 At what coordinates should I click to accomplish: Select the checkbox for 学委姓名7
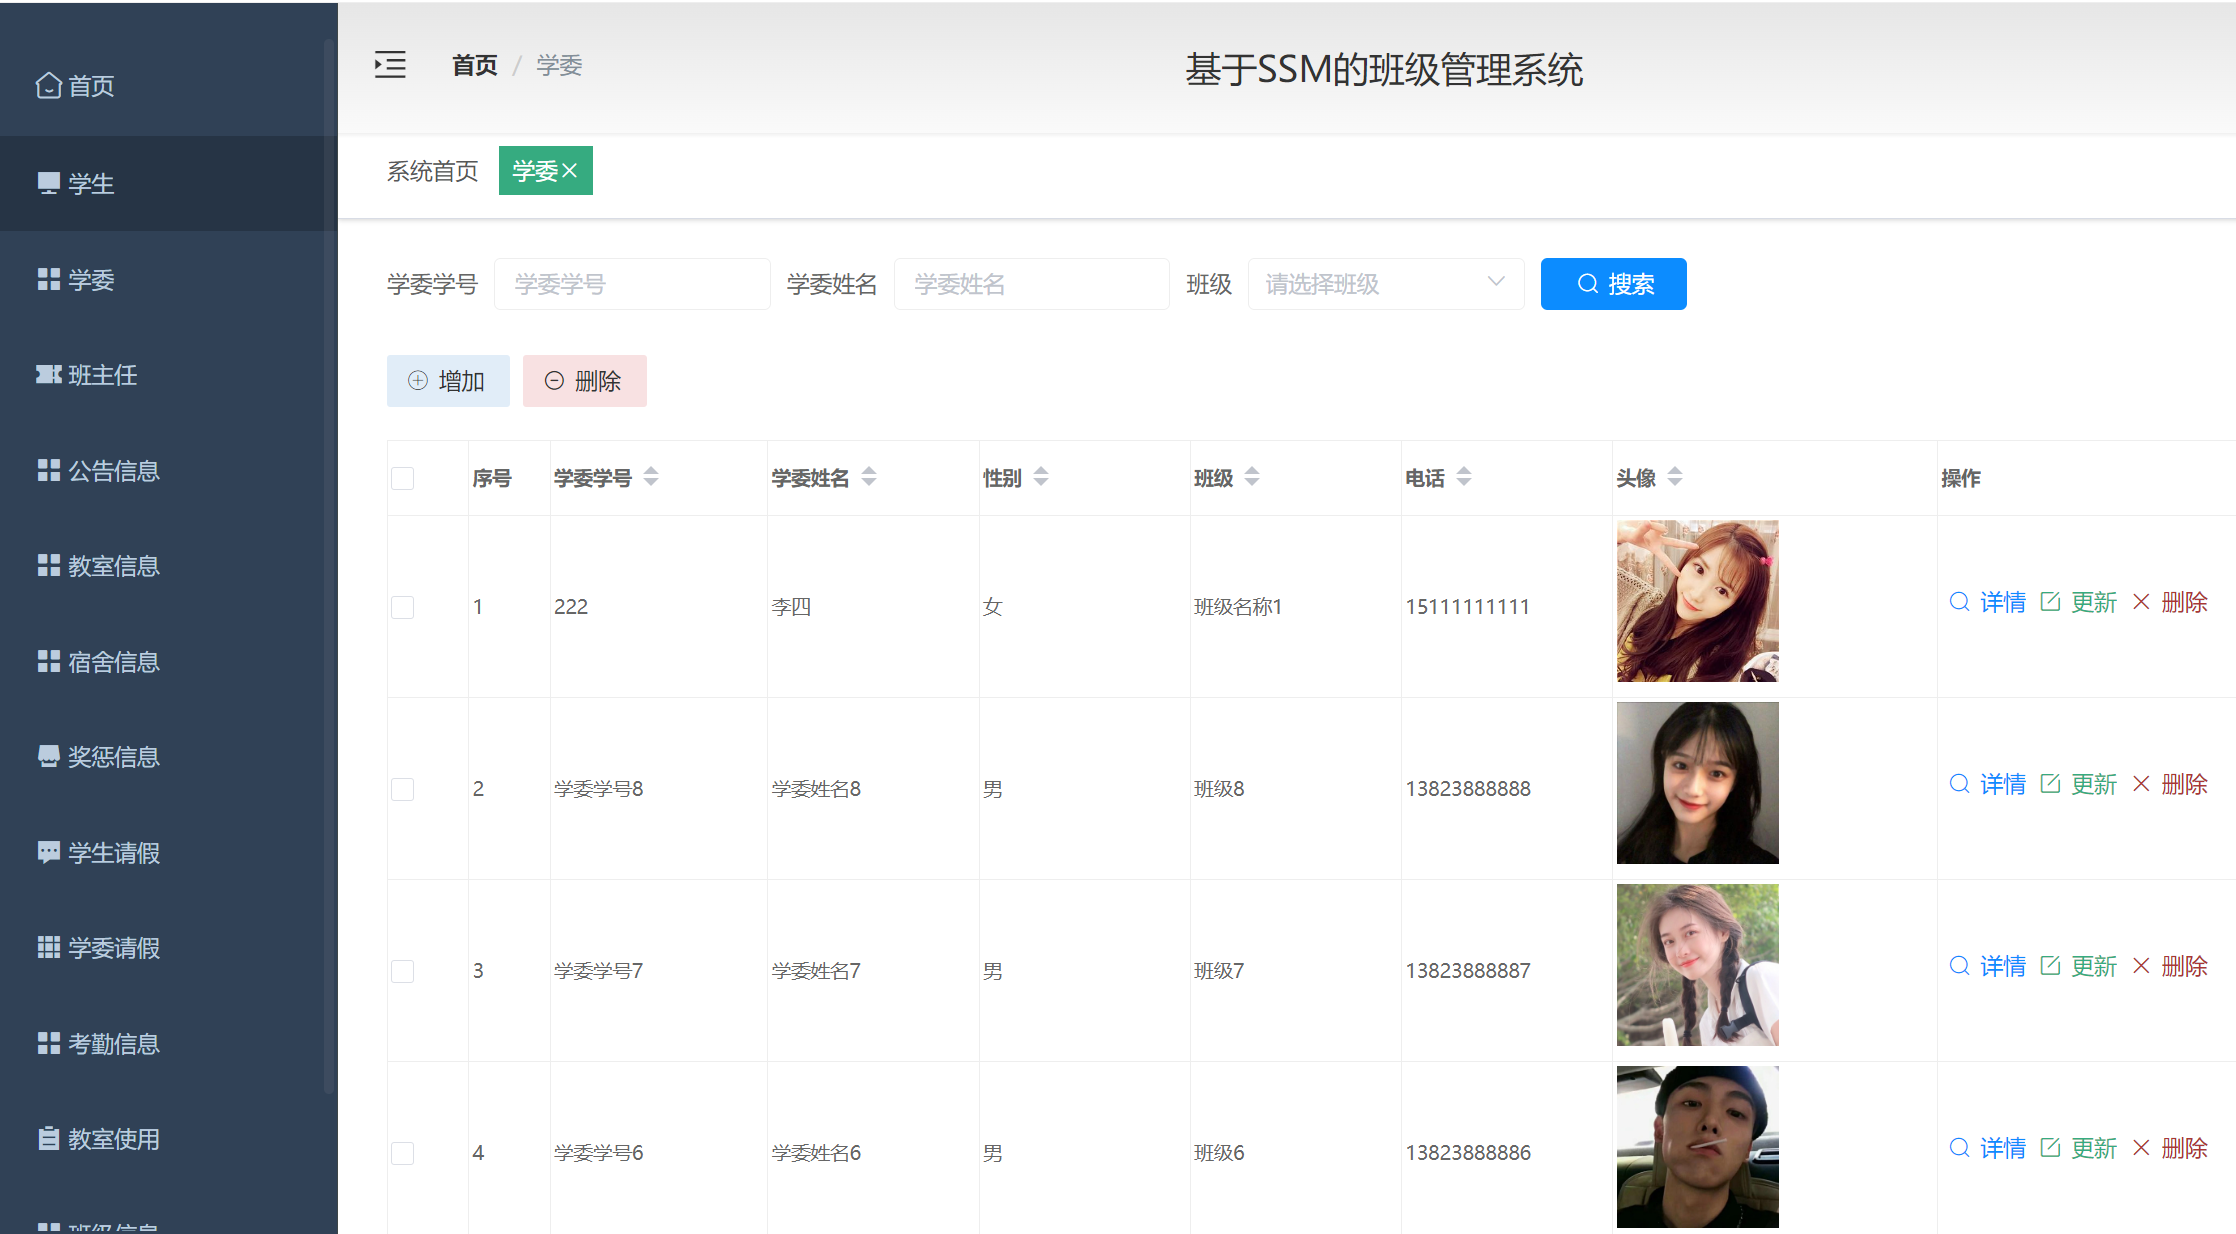click(403, 970)
